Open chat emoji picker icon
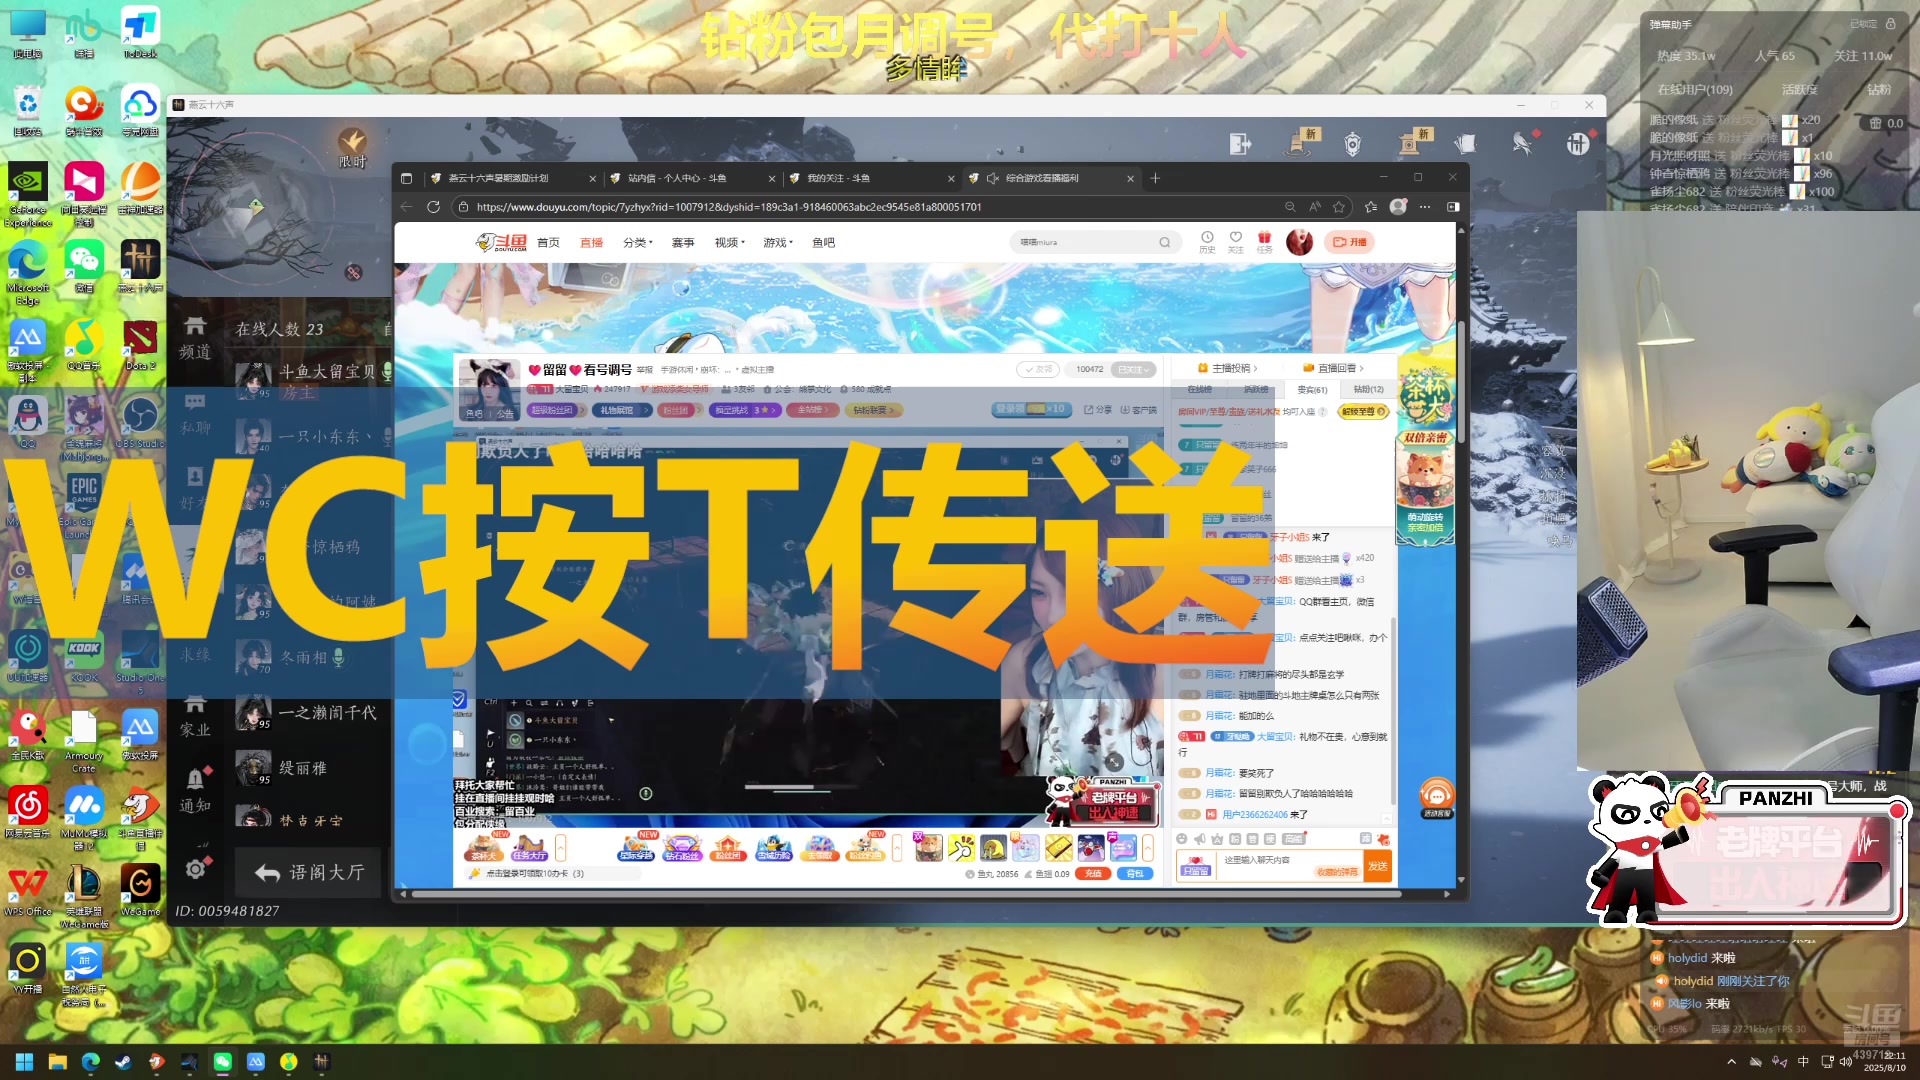The image size is (1920, 1080). coord(1182,839)
